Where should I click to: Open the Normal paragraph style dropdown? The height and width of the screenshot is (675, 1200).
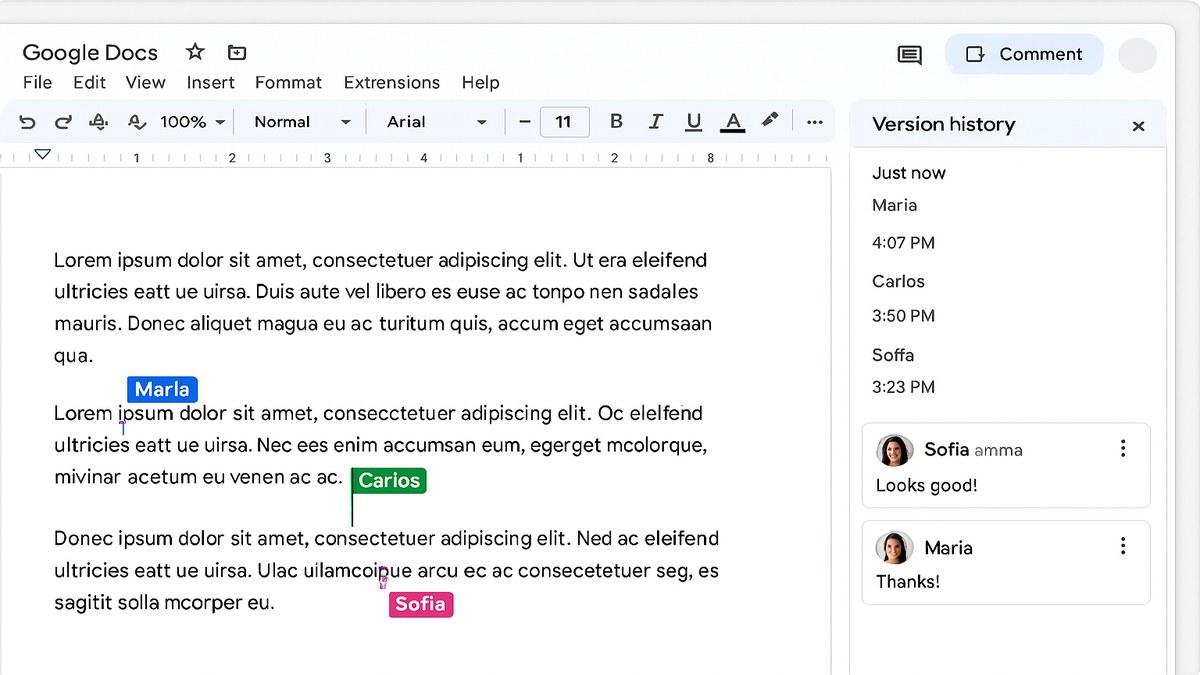300,121
